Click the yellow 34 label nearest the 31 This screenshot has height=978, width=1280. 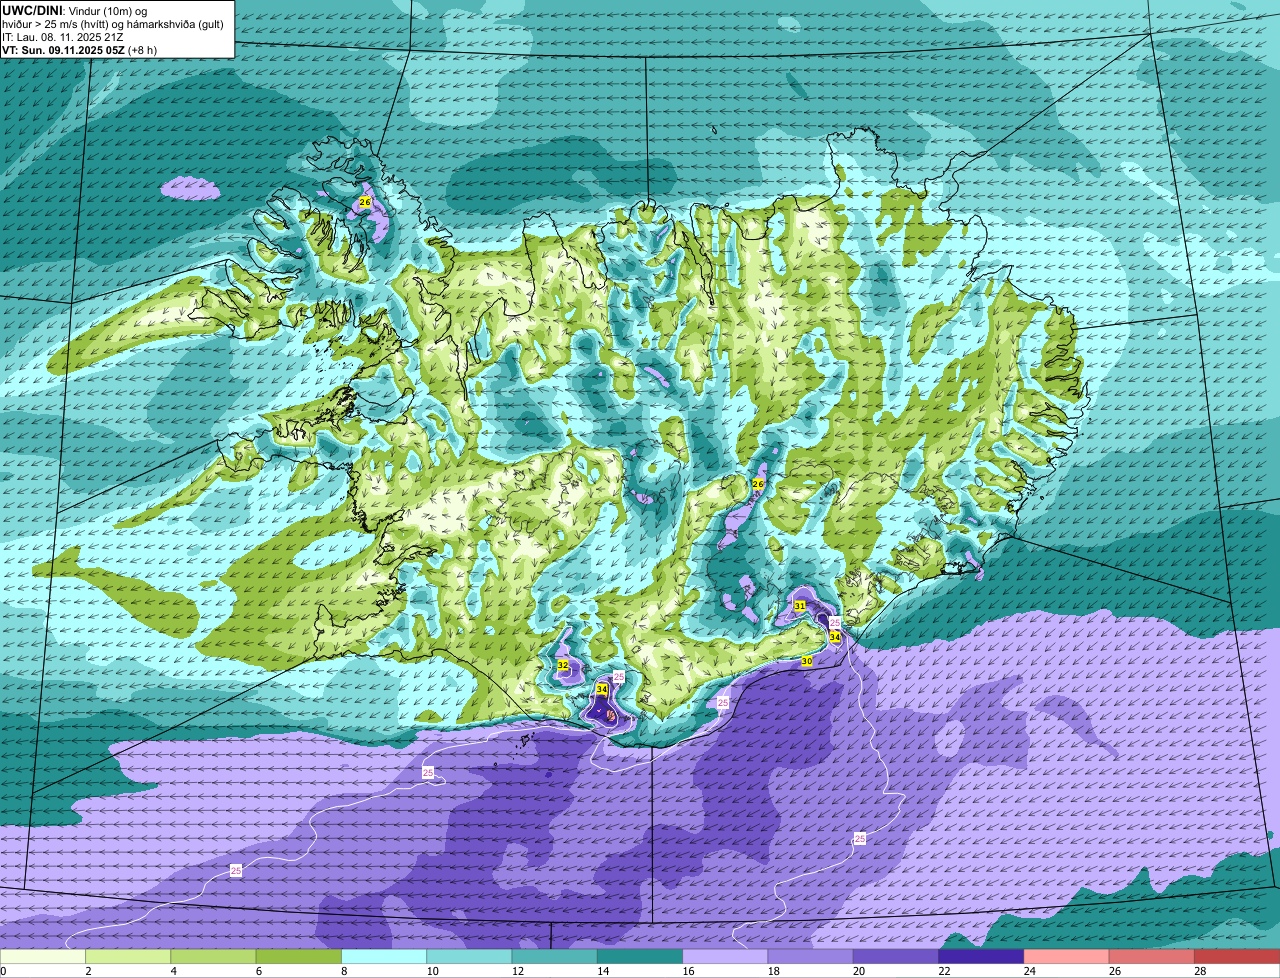click(835, 636)
